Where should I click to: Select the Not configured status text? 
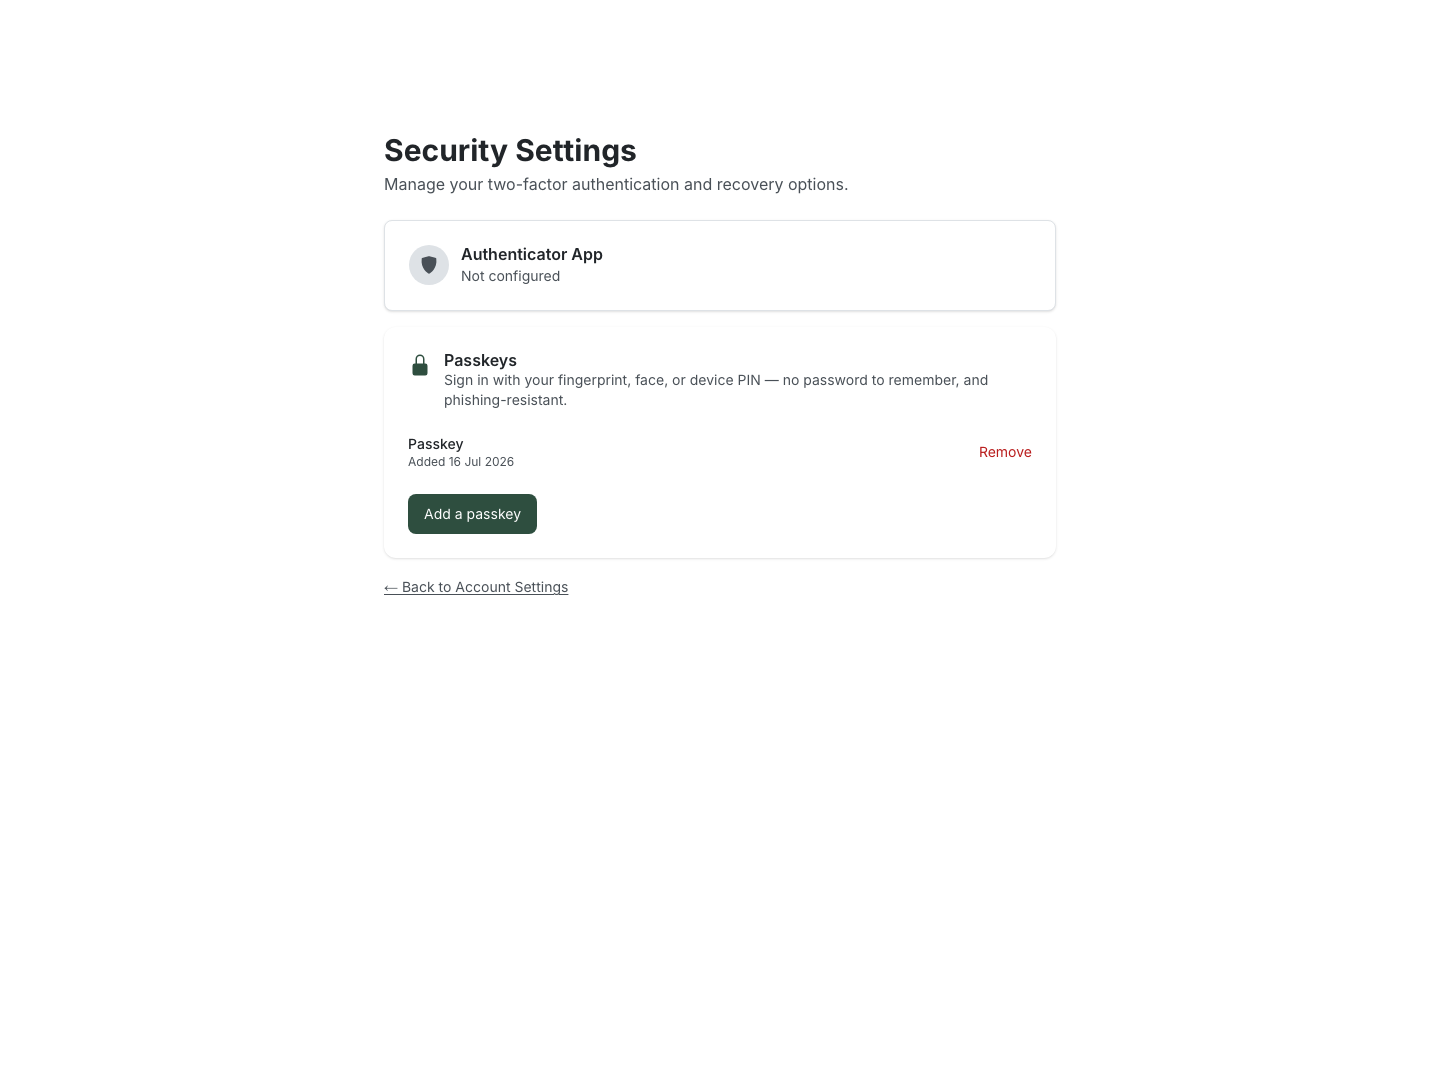tap(510, 276)
